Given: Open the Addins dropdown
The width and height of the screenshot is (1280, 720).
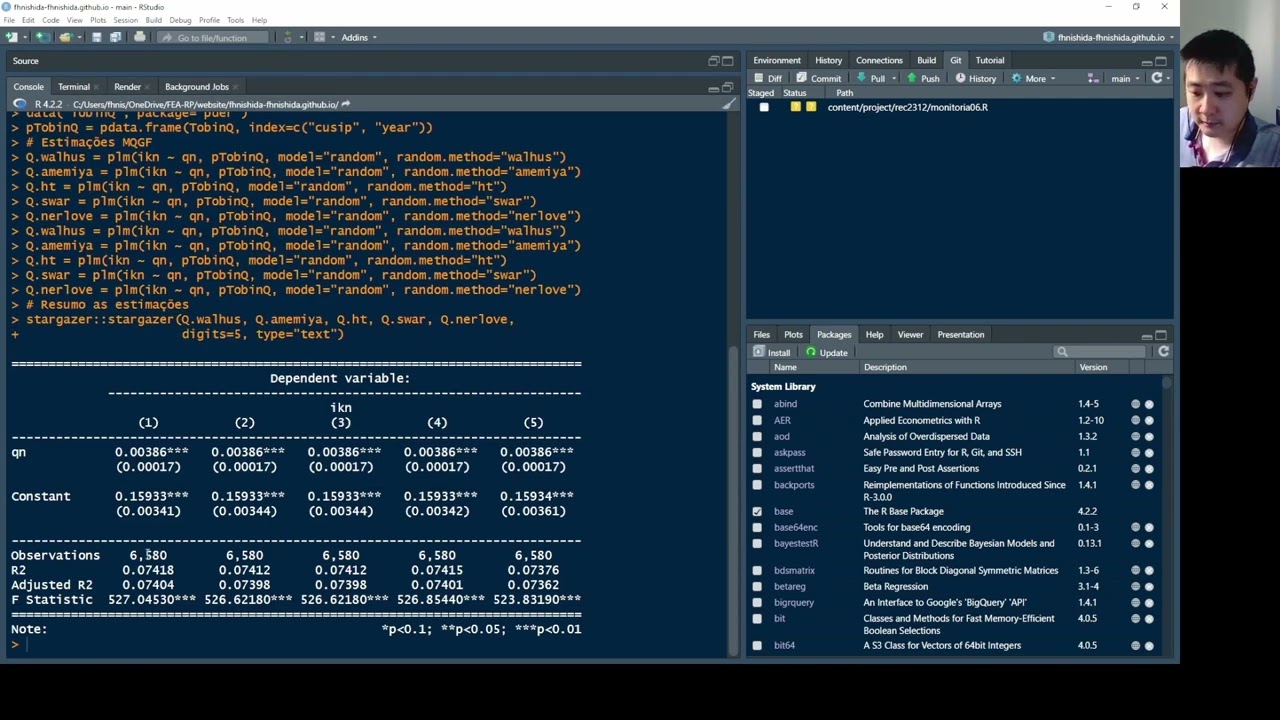Looking at the screenshot, I should point(359,37).
